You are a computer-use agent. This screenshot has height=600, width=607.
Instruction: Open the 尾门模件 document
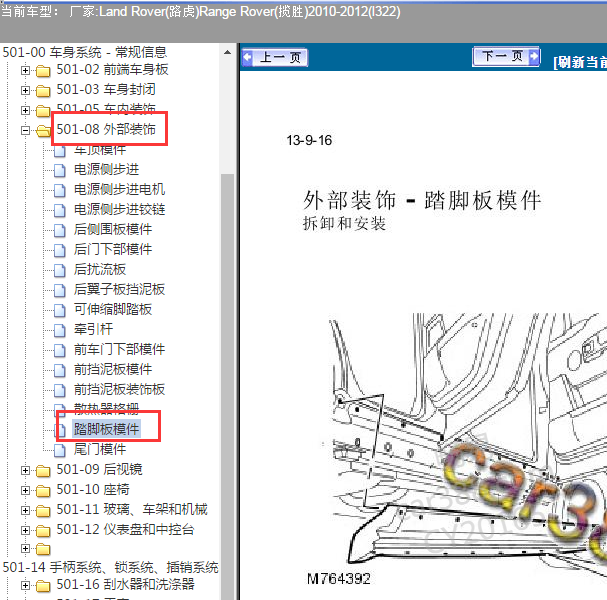100,449
